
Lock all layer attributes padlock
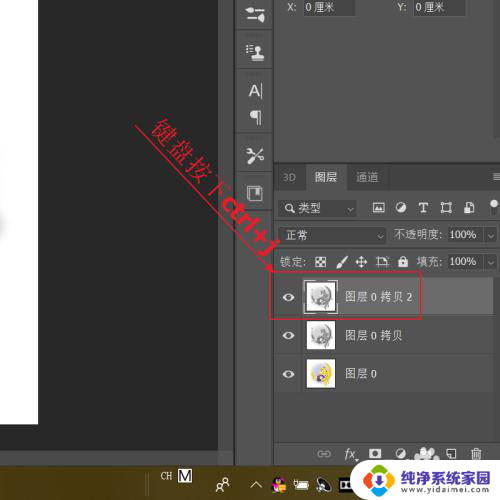coord(403,262)
